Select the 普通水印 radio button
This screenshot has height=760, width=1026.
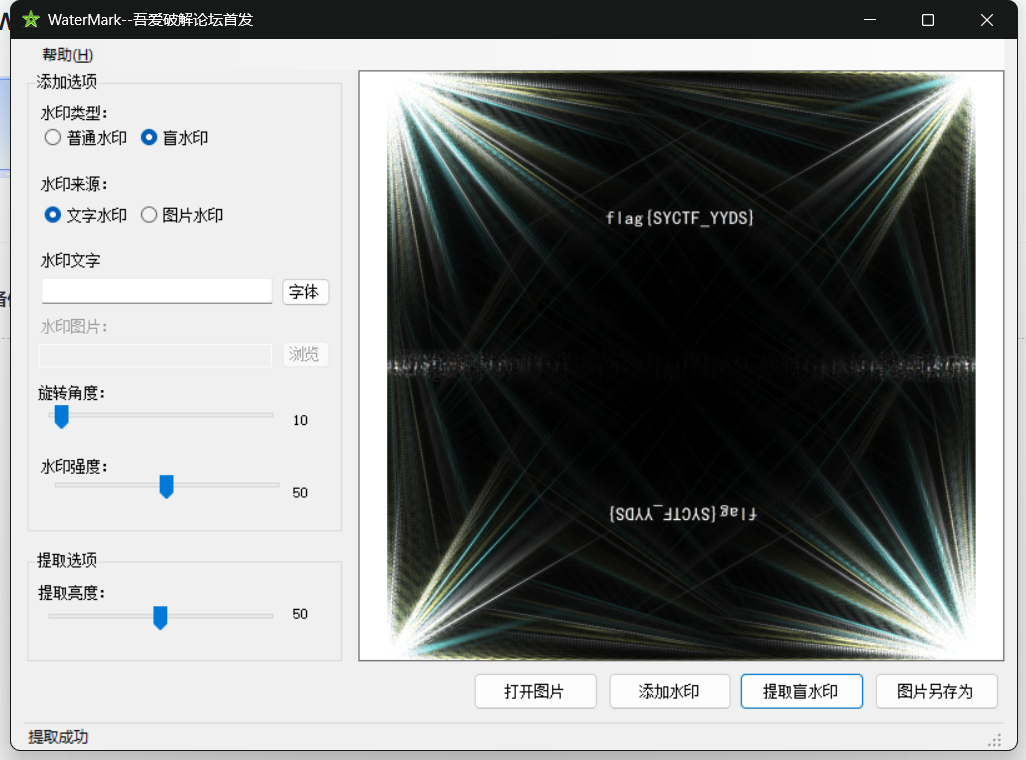(53, 138)
